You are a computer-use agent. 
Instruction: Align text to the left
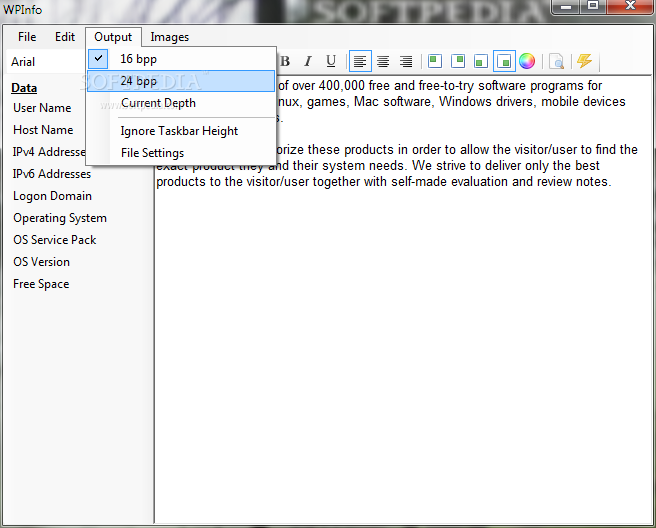(x=360, y=61)
